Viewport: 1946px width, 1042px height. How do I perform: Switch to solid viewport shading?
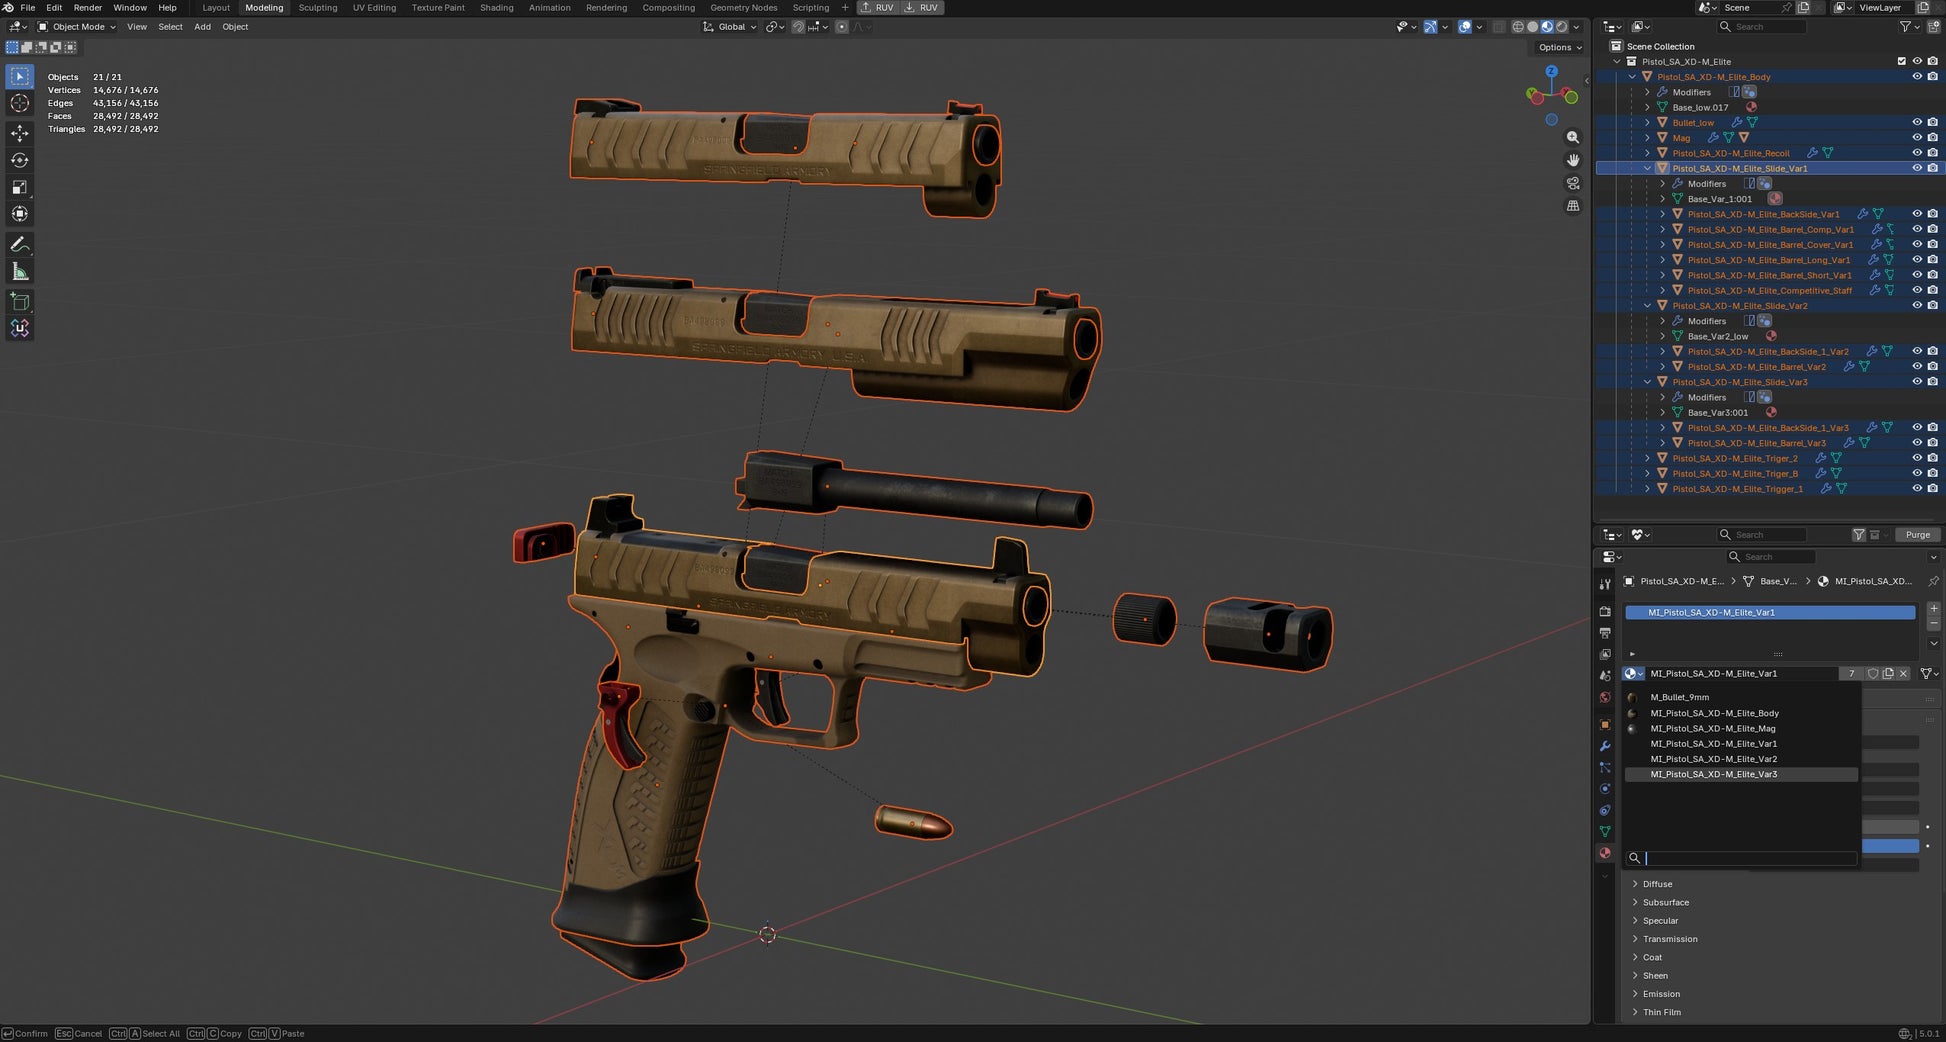click(x=1532, y=27)
